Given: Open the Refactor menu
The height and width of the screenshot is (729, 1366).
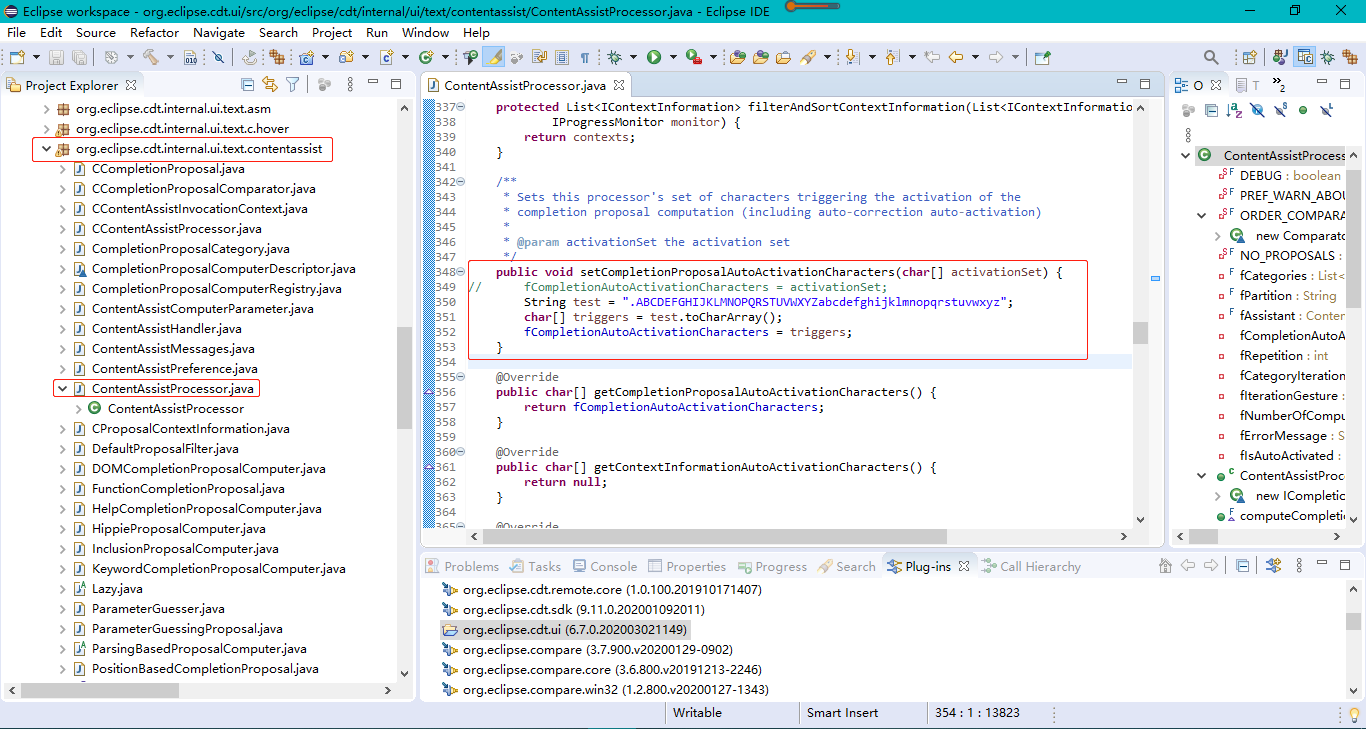Looking at the screenshot, I should [x=154, y=32].
